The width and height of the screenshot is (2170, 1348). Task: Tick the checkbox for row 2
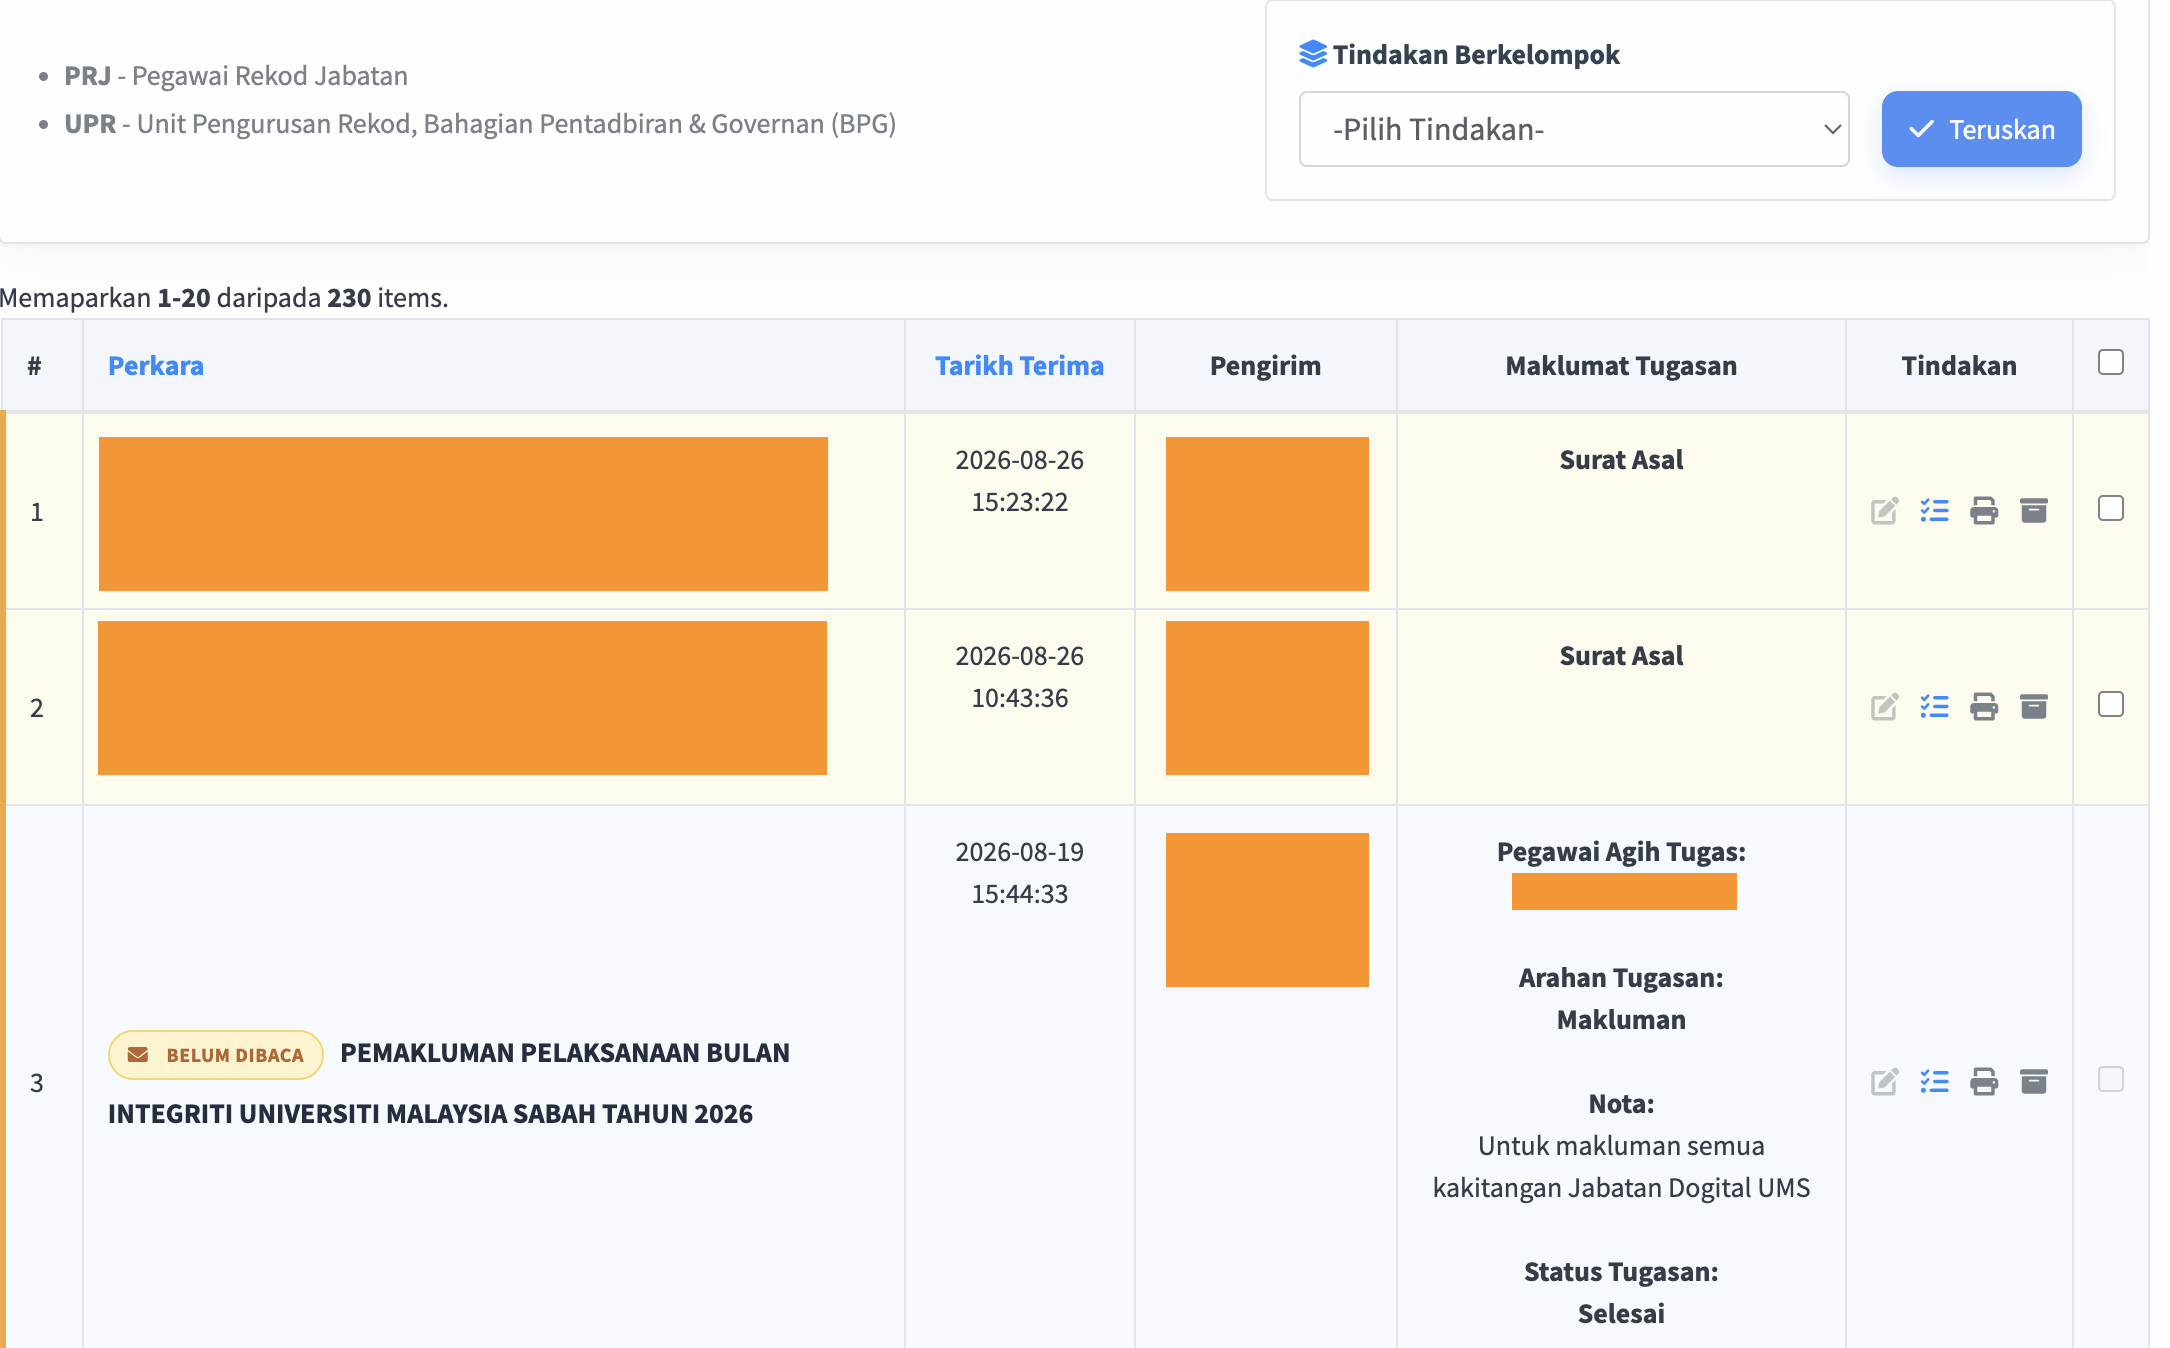pyautogui.click(x=2111, y=704)
